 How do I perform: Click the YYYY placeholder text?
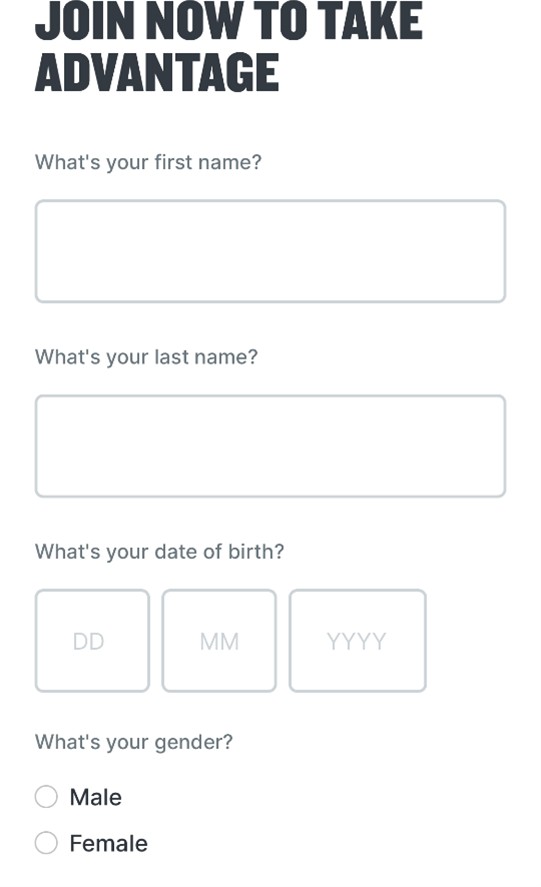[x=357, y=641]
